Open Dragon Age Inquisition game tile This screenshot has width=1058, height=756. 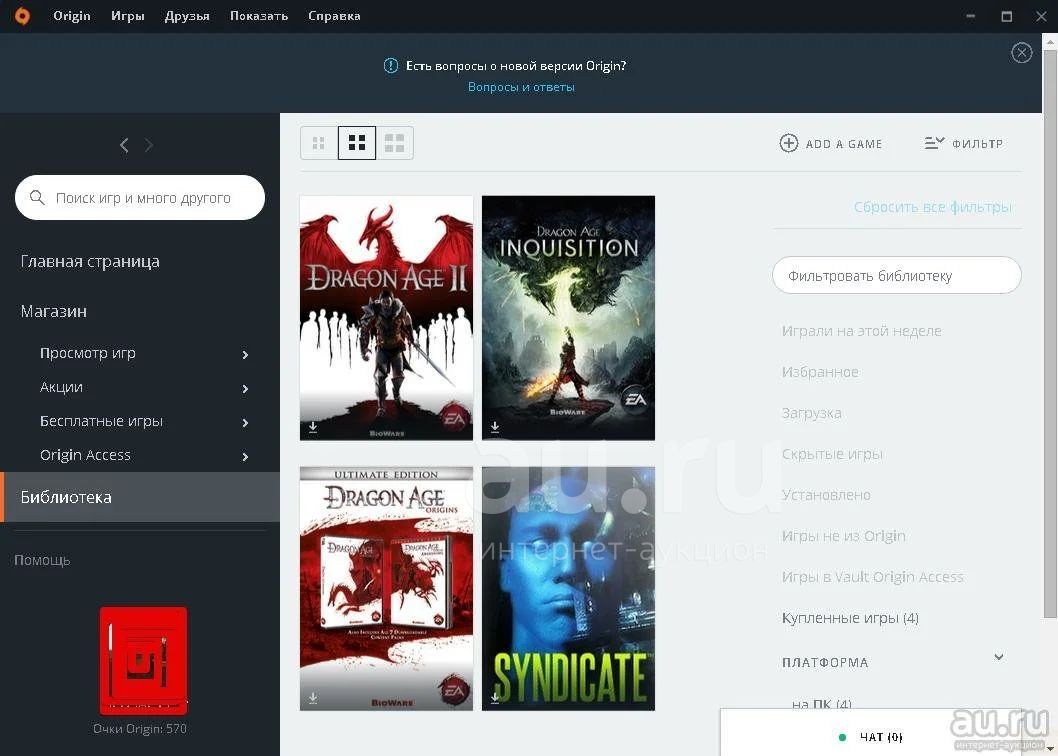coord(568,318)
